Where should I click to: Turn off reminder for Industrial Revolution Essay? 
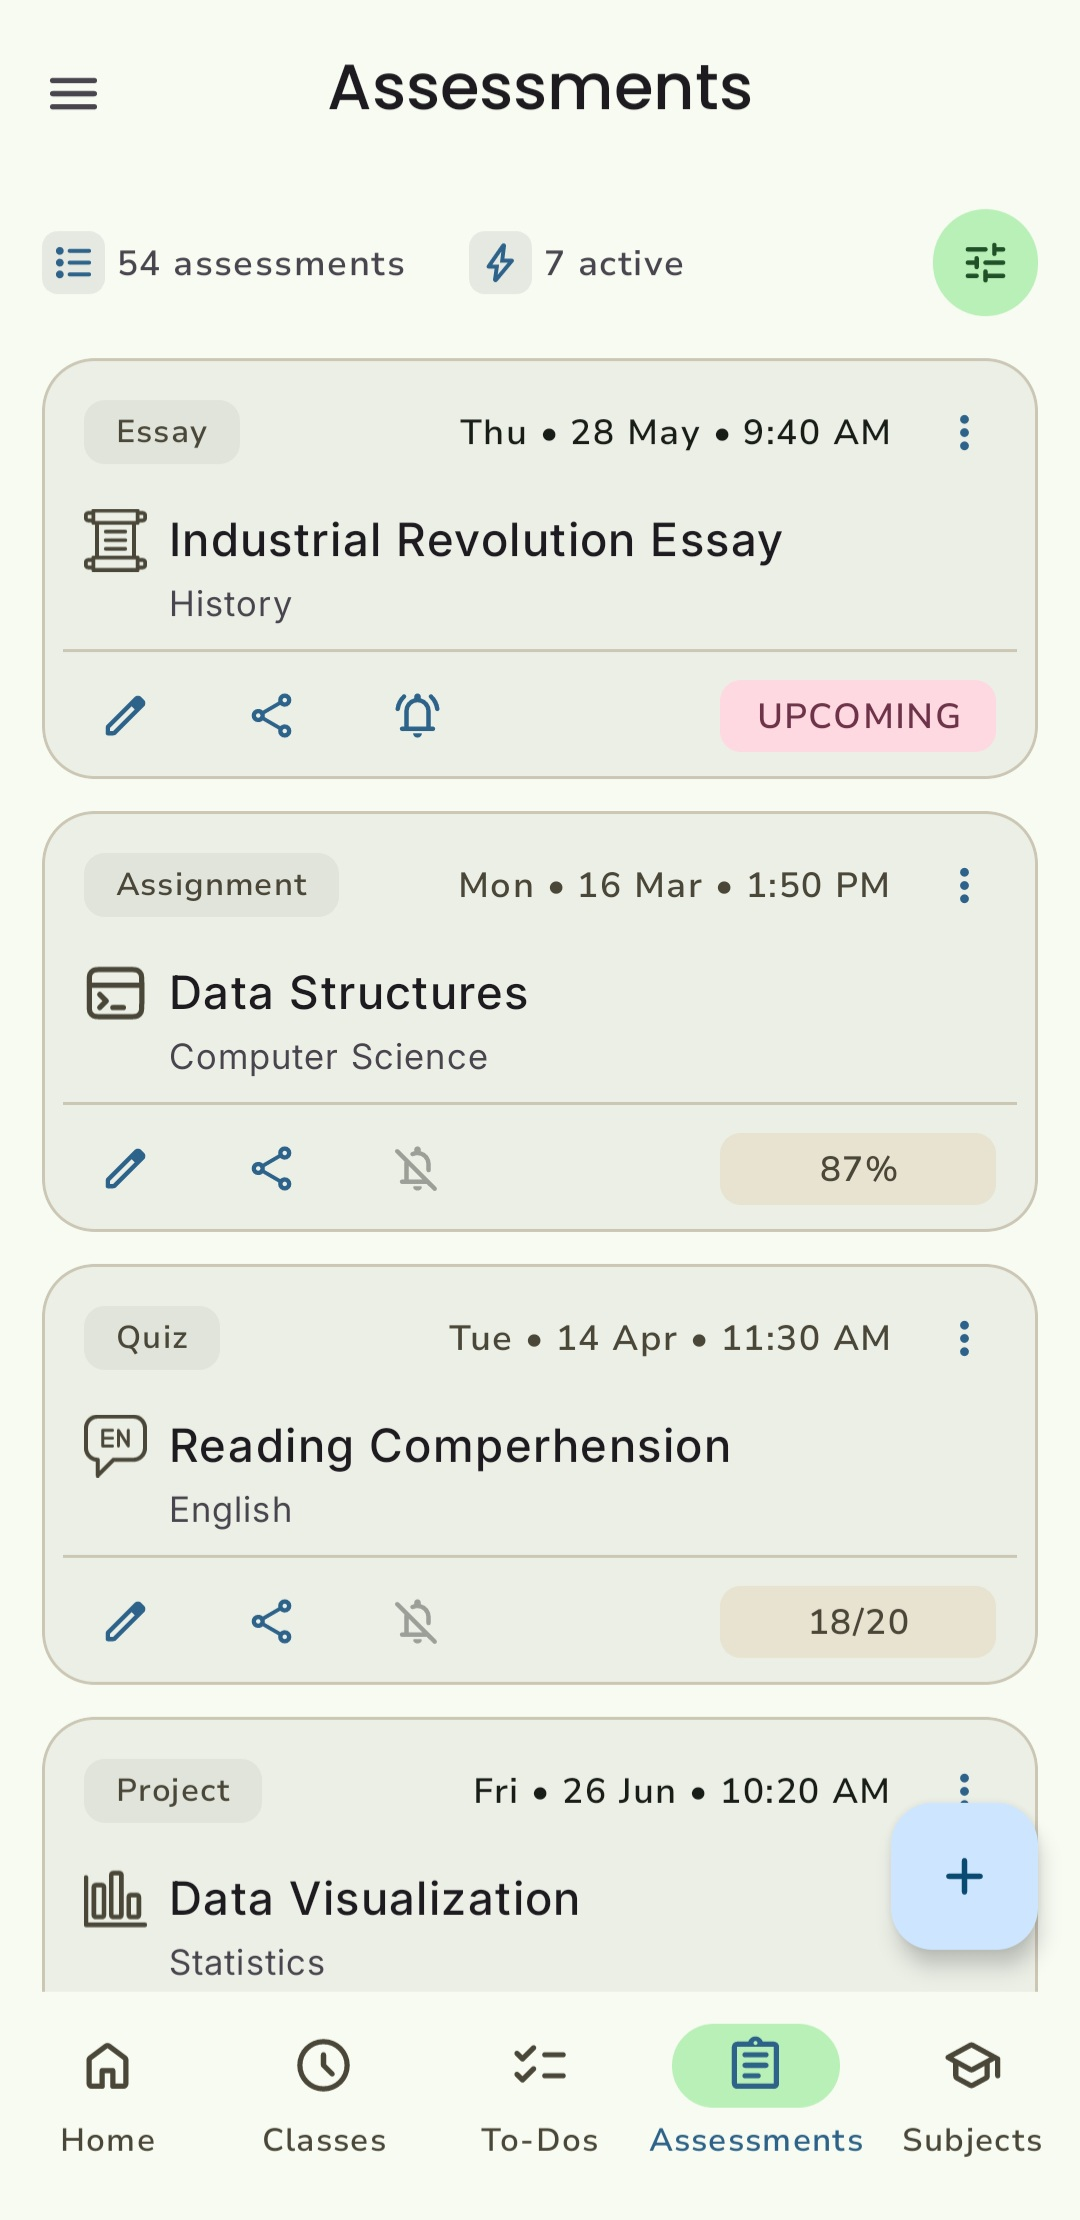click(x=418, y=716)
